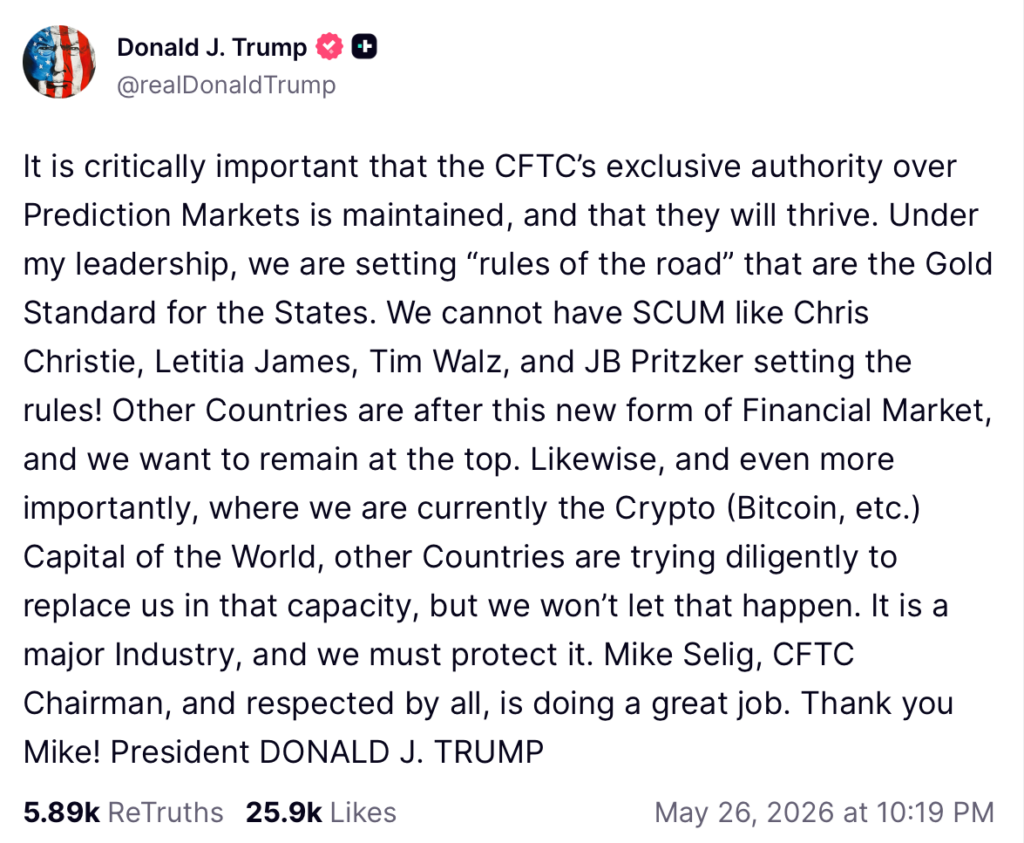View the 25.9k Likes list
Screen dimensions: 1024x843
pos(321,813)
